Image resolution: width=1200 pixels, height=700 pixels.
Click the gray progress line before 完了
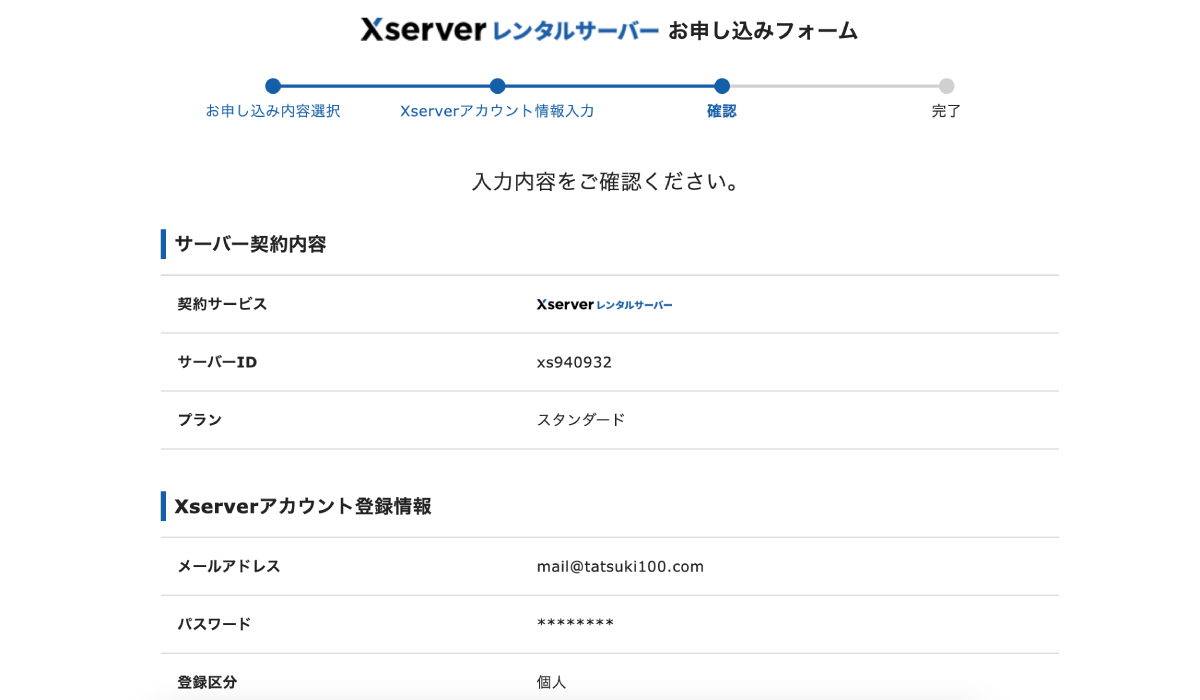834,86
